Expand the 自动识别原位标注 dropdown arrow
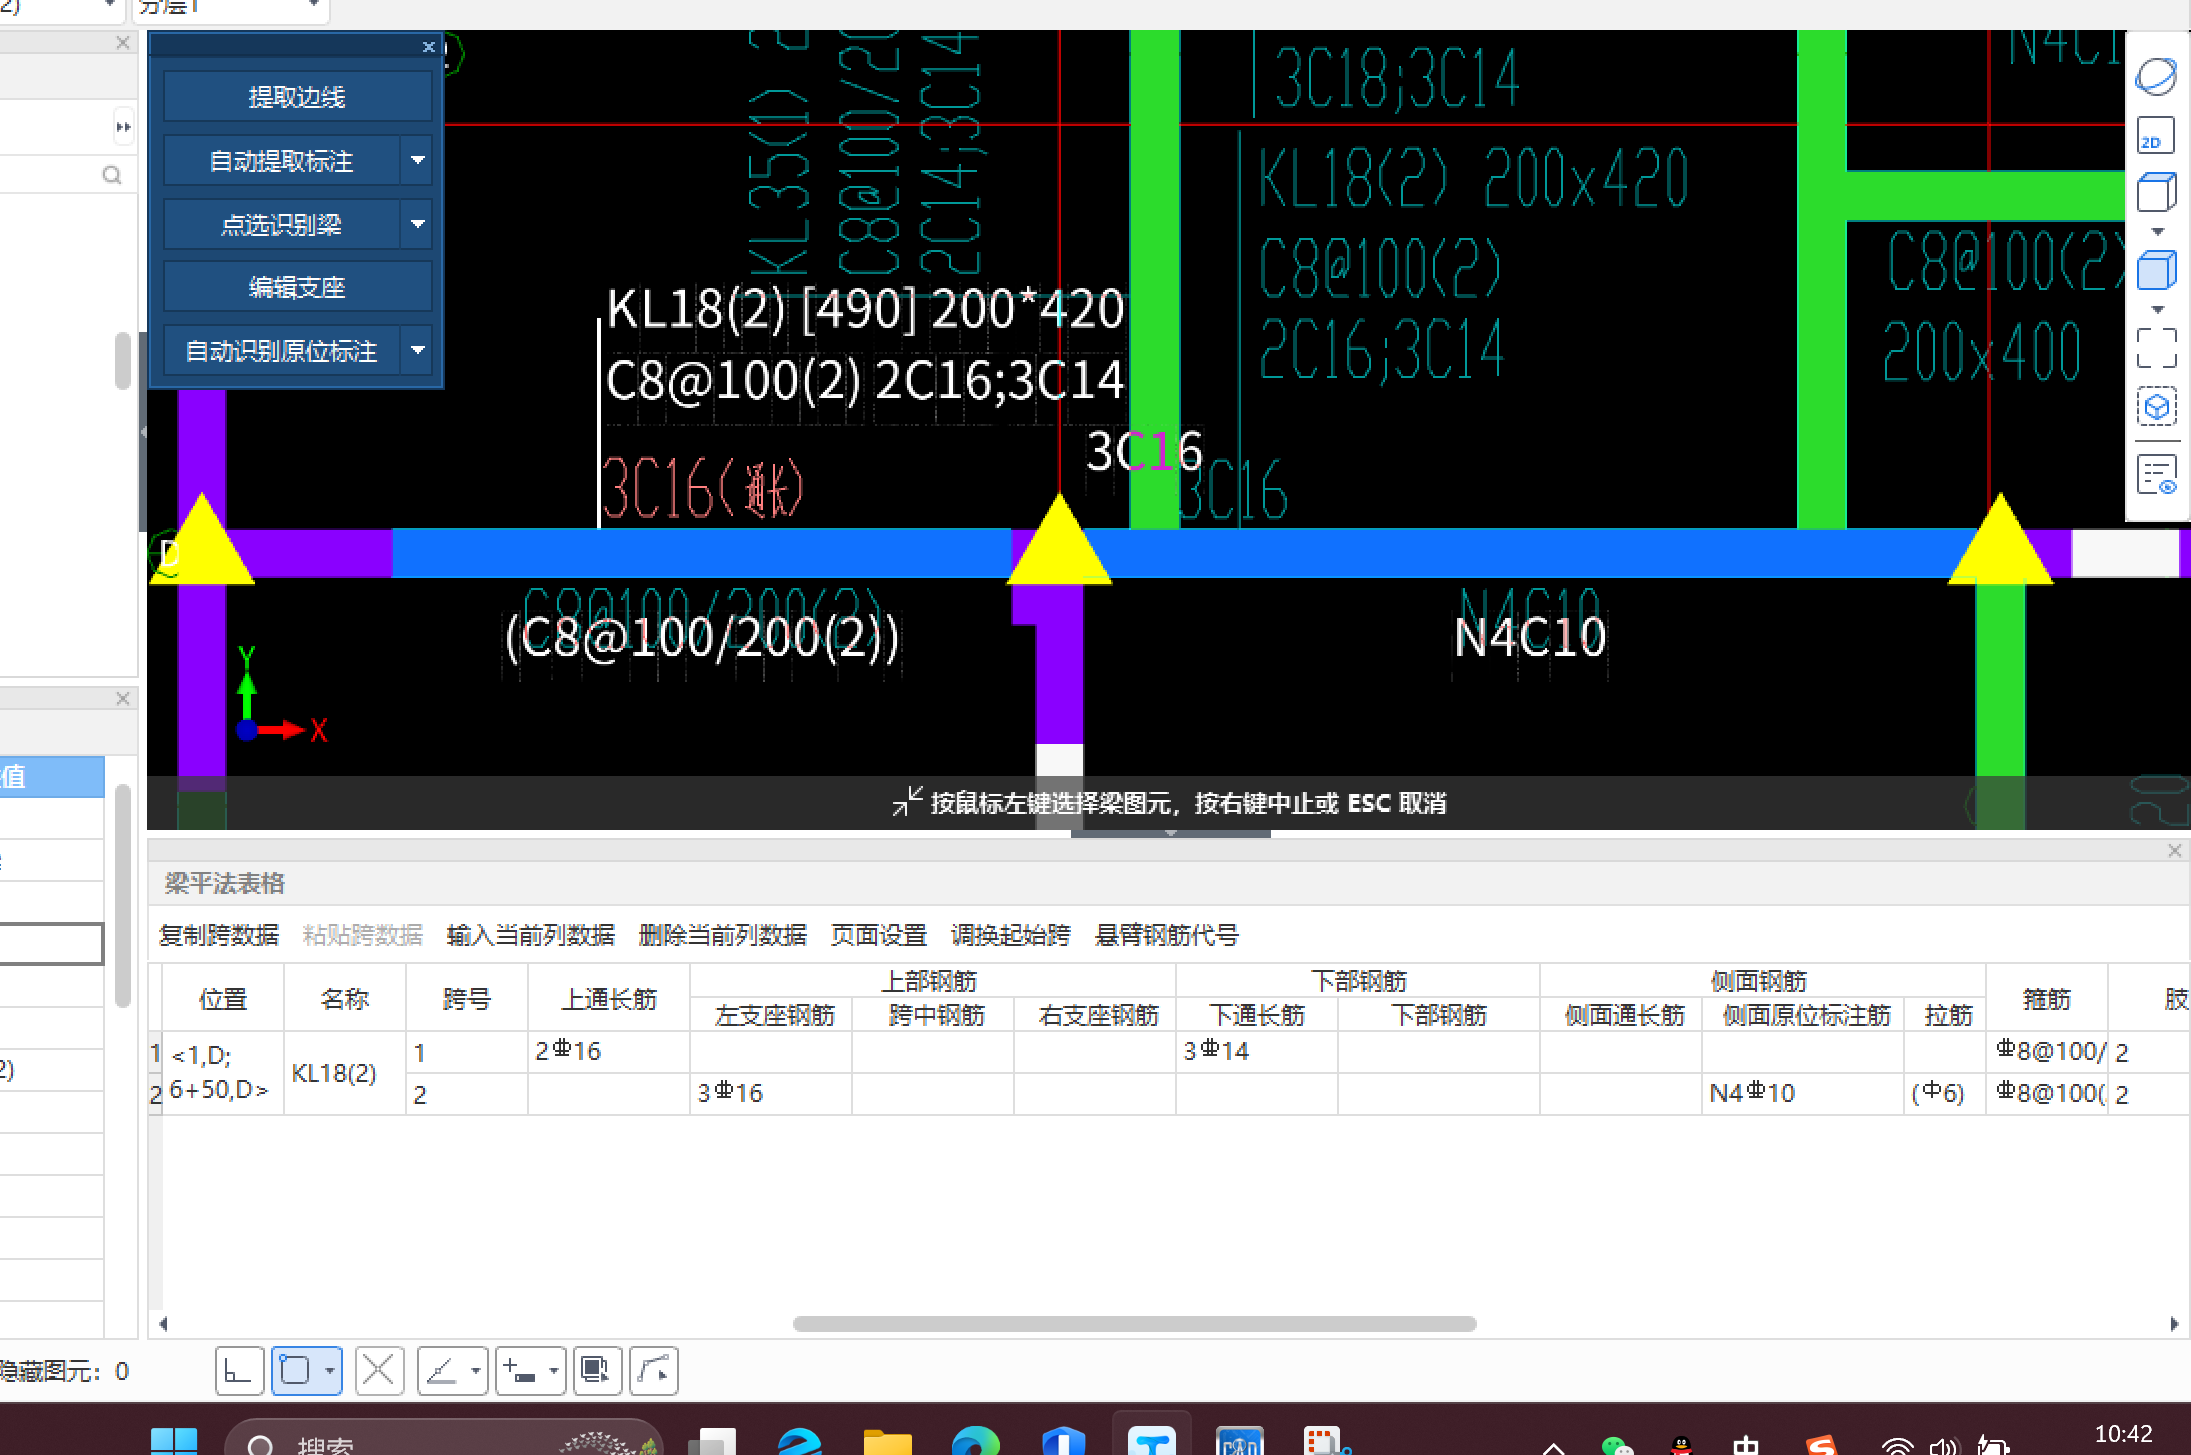The height and width of the screenshot is (1455, 2191). [x=418, y=350]
